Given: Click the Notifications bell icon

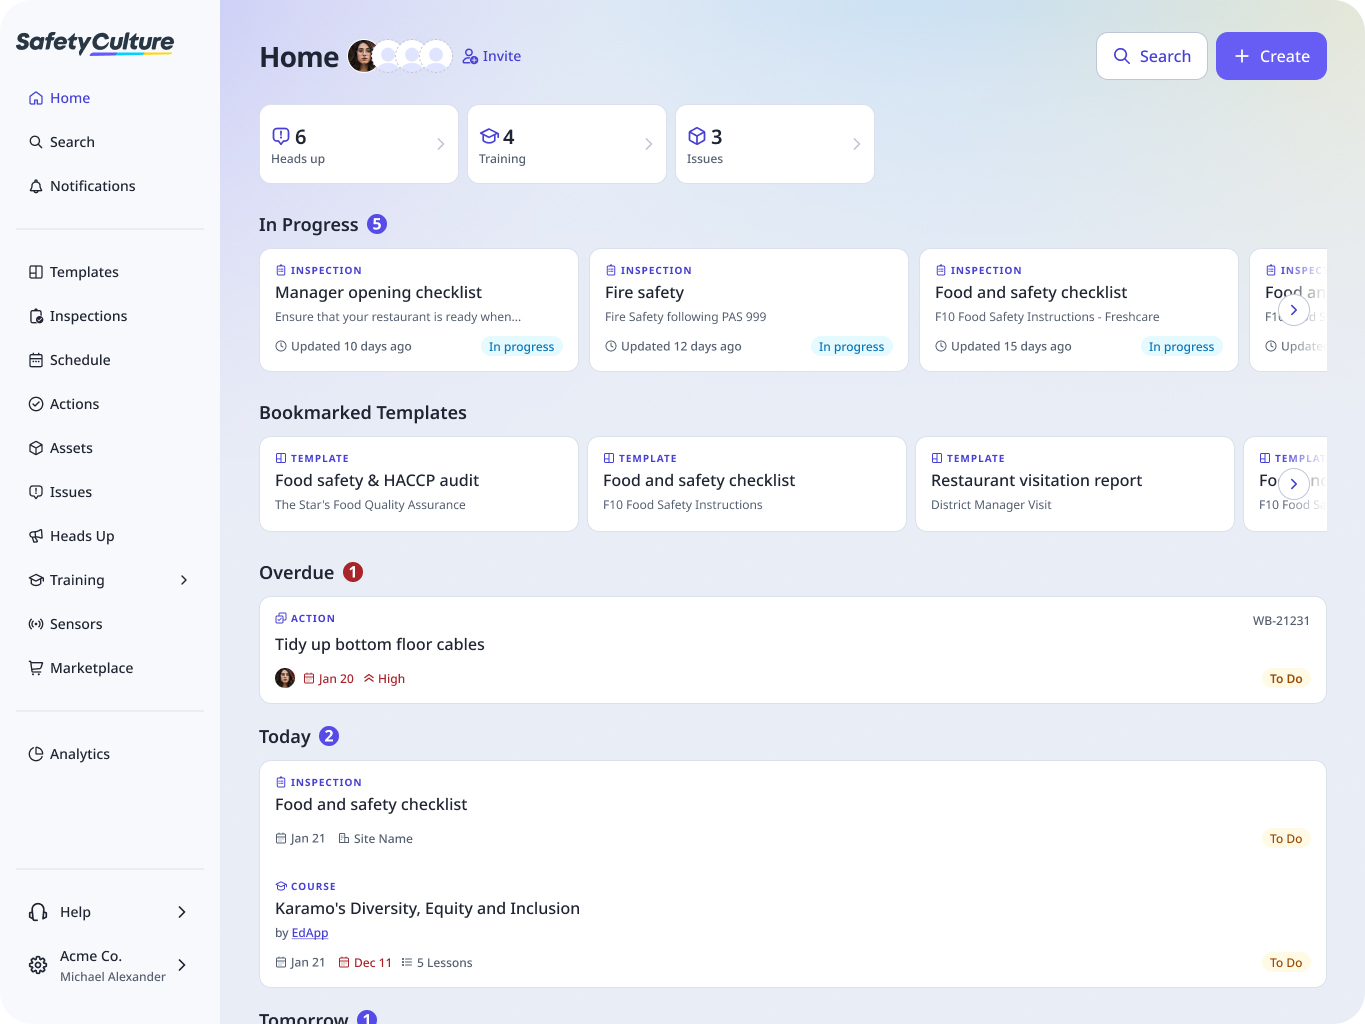Looking at the screenshot, I should 36,186.
